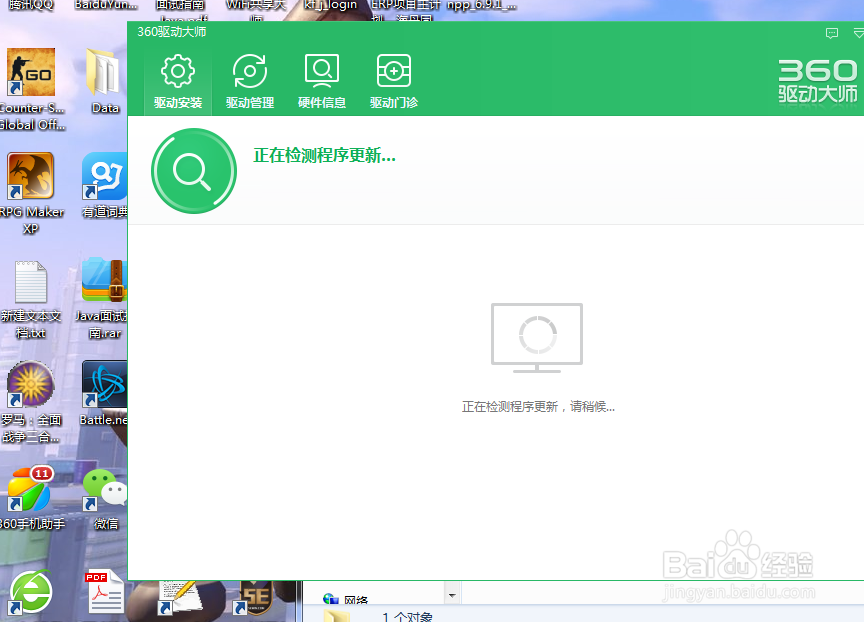The width and height of the screenshot is (864, 622).
Task: Switch to the 驱动管理 tab
Action: 250,82
